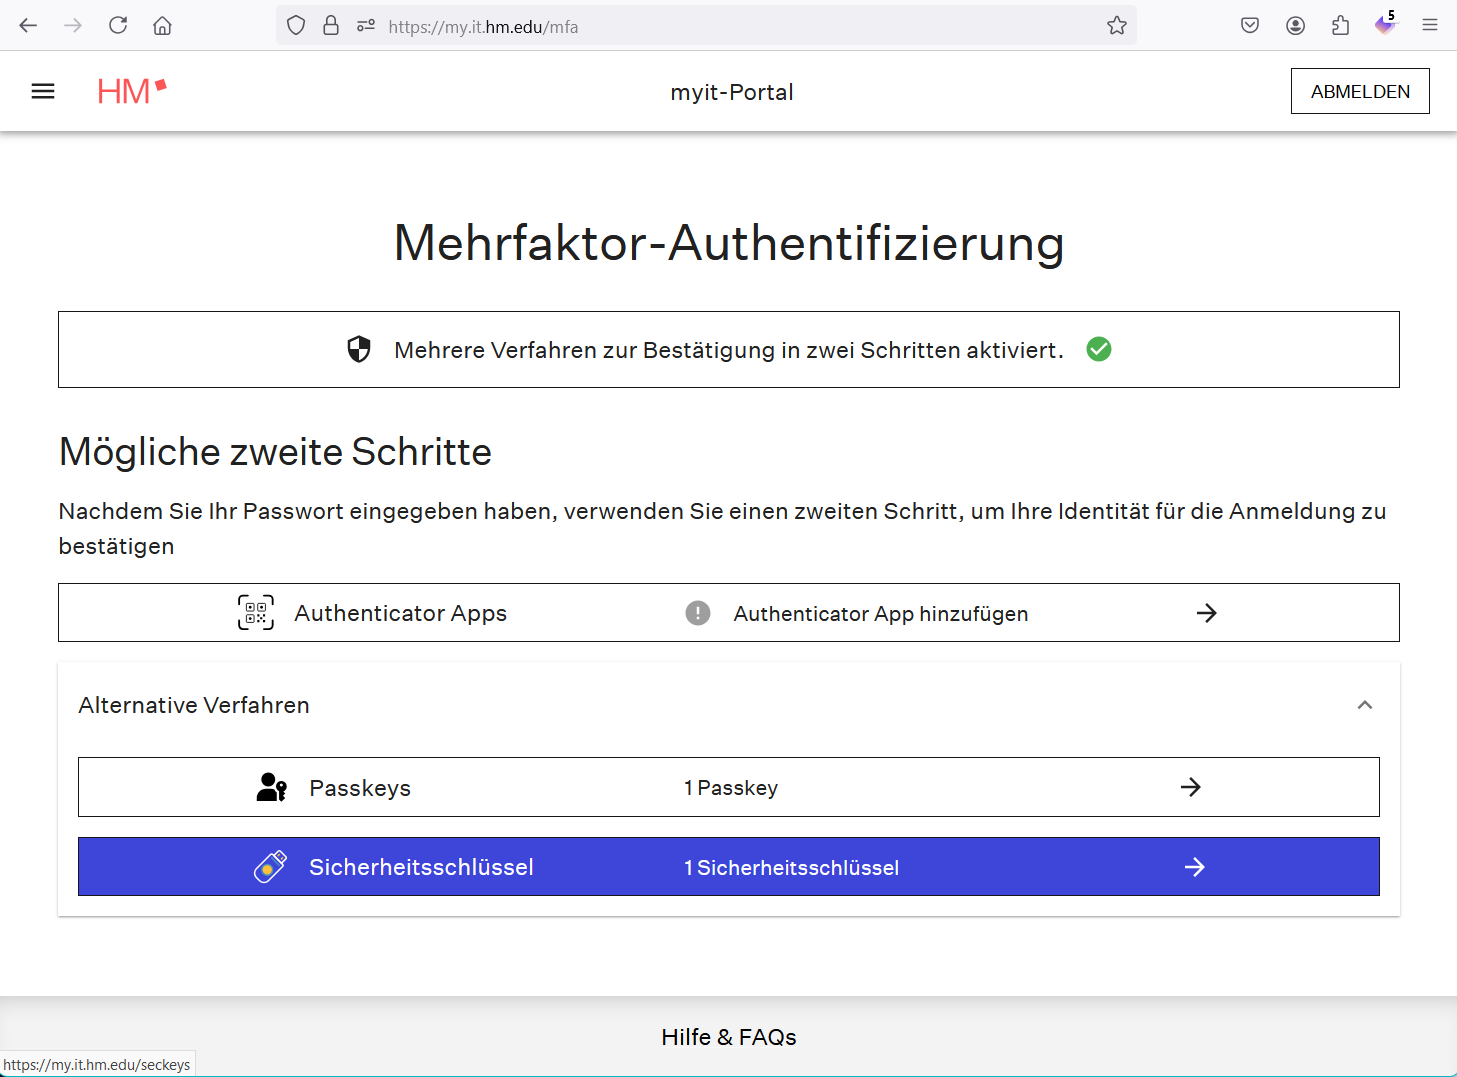Click Authenticator App hinzufügen
This screenshot has width=1457, height=1077.
pyautogui.click(x=880, y=614)
